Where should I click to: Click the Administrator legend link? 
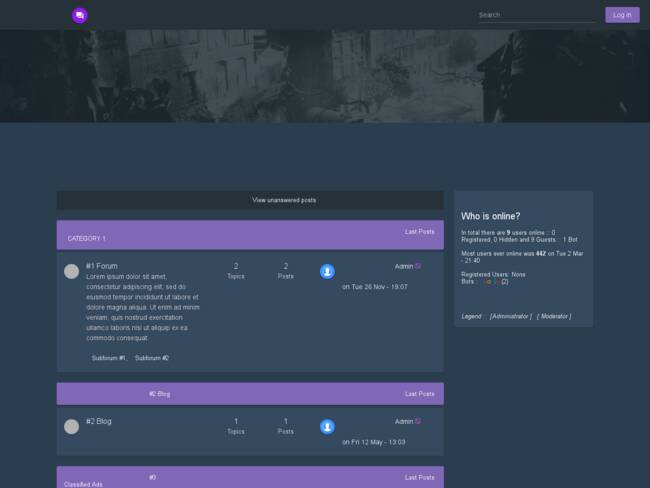coord(510,316)
